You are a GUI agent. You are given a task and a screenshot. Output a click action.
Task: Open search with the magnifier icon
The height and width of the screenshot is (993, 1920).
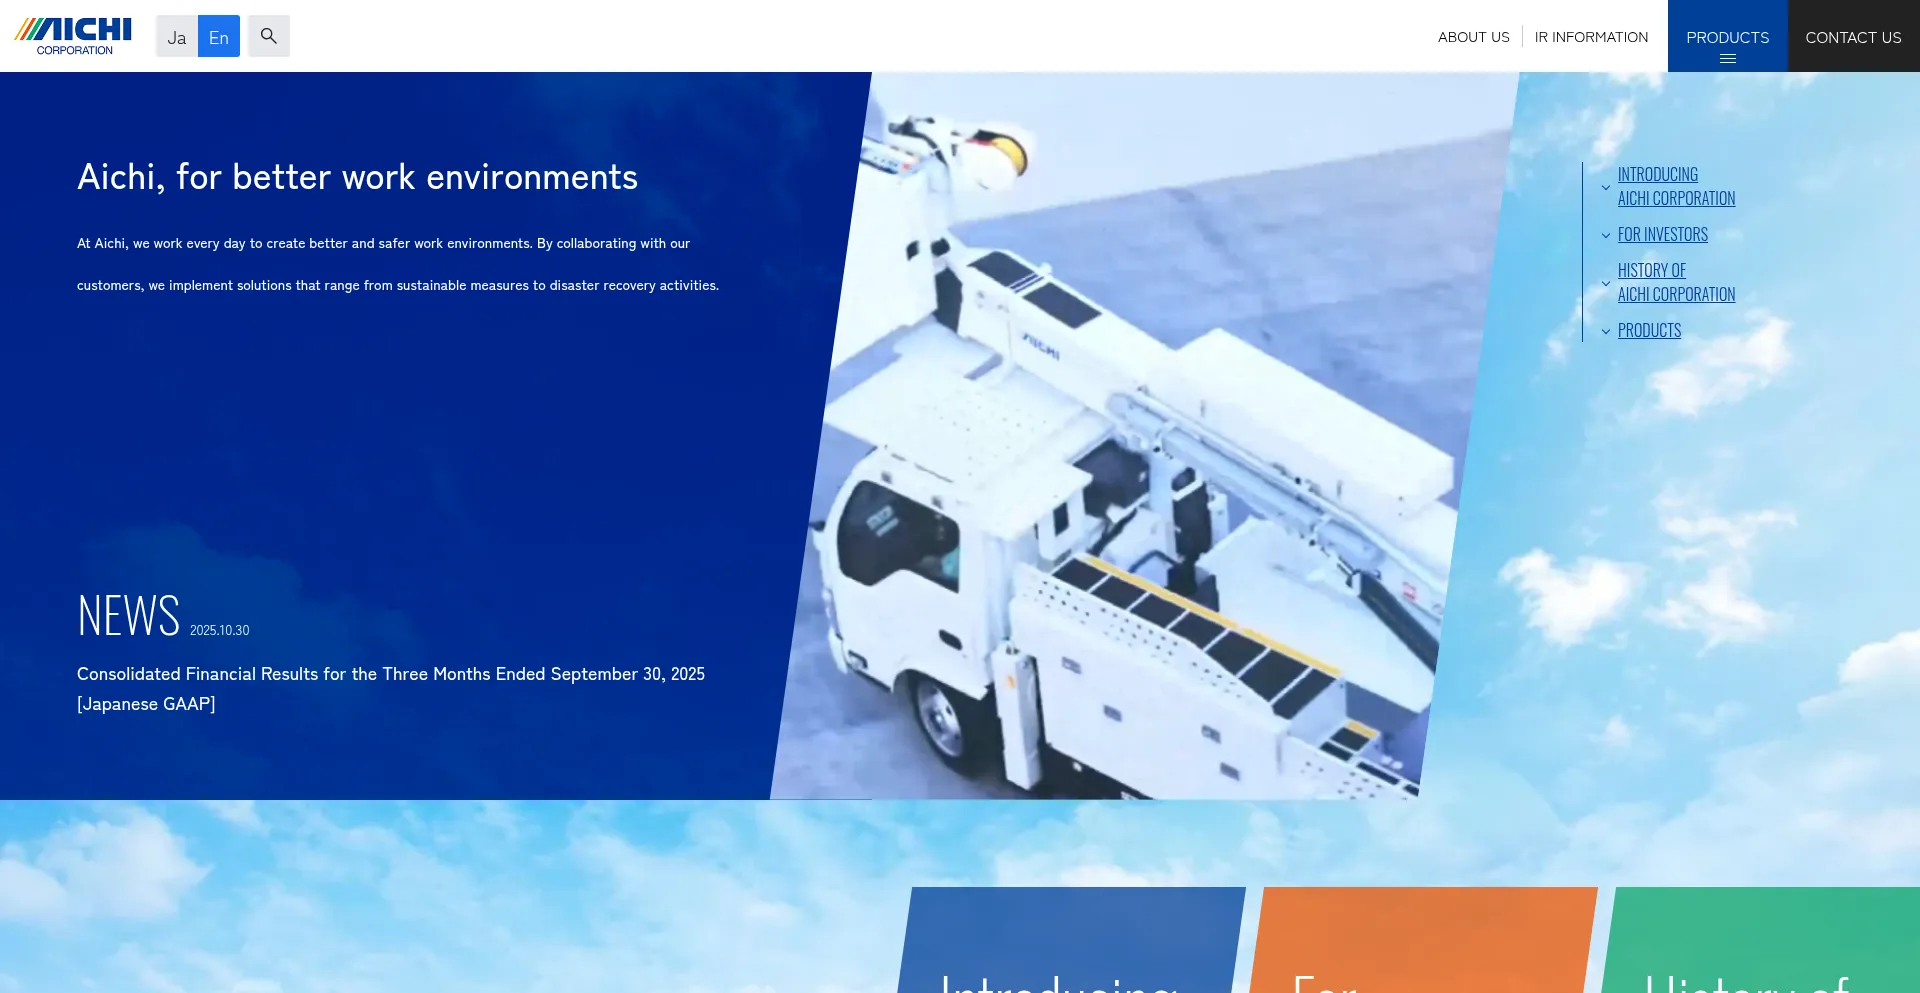click(x=269, y=36)
